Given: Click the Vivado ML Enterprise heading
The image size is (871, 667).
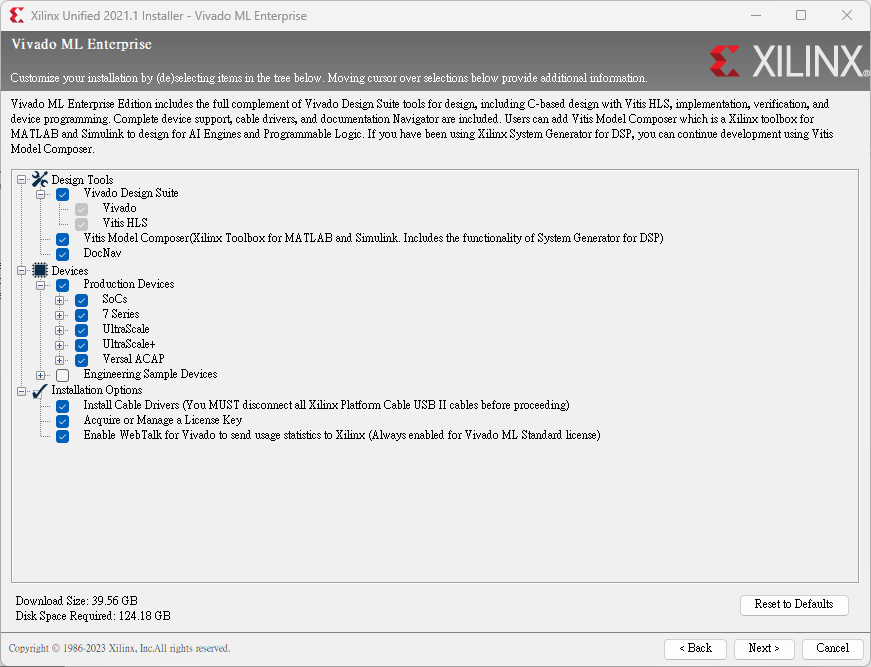Looking at the screenshot, I should pos(82,44).
